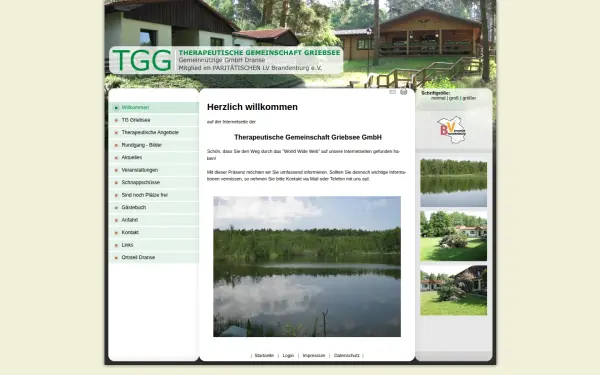Open the Datenschutz footer link
Viewport: 600px width, 375px height.
[347, 355]
